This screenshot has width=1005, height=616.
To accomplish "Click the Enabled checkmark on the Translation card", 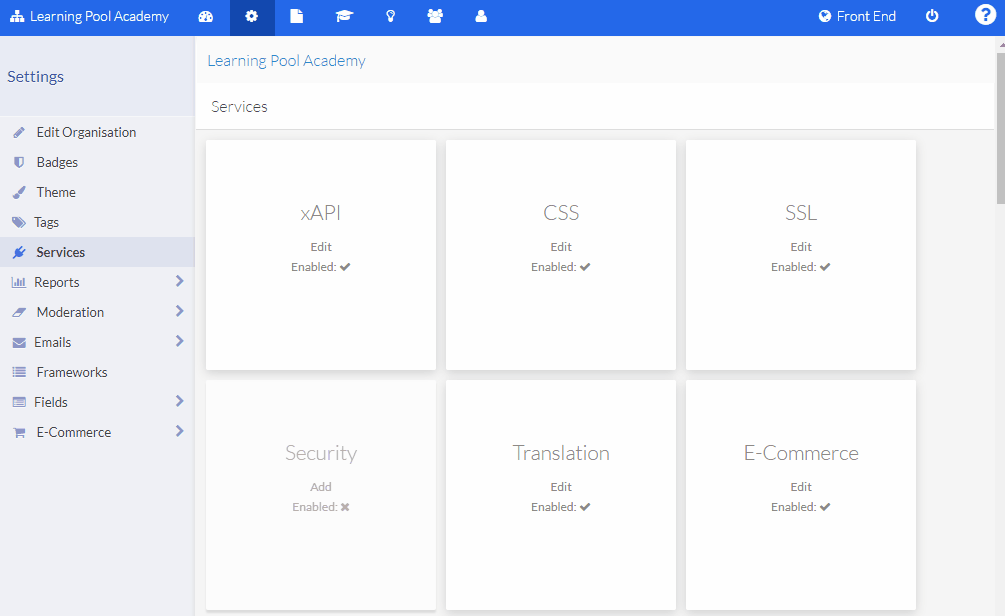I will [x=586, y=507].
